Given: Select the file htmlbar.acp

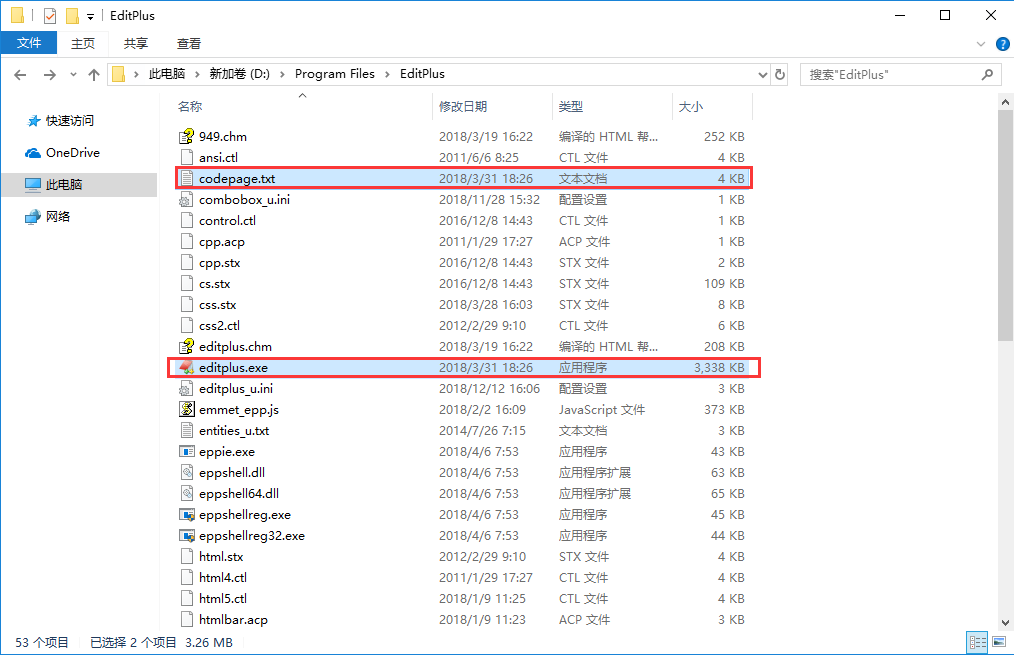Looking at the screenshot, I should coord(463,619).
